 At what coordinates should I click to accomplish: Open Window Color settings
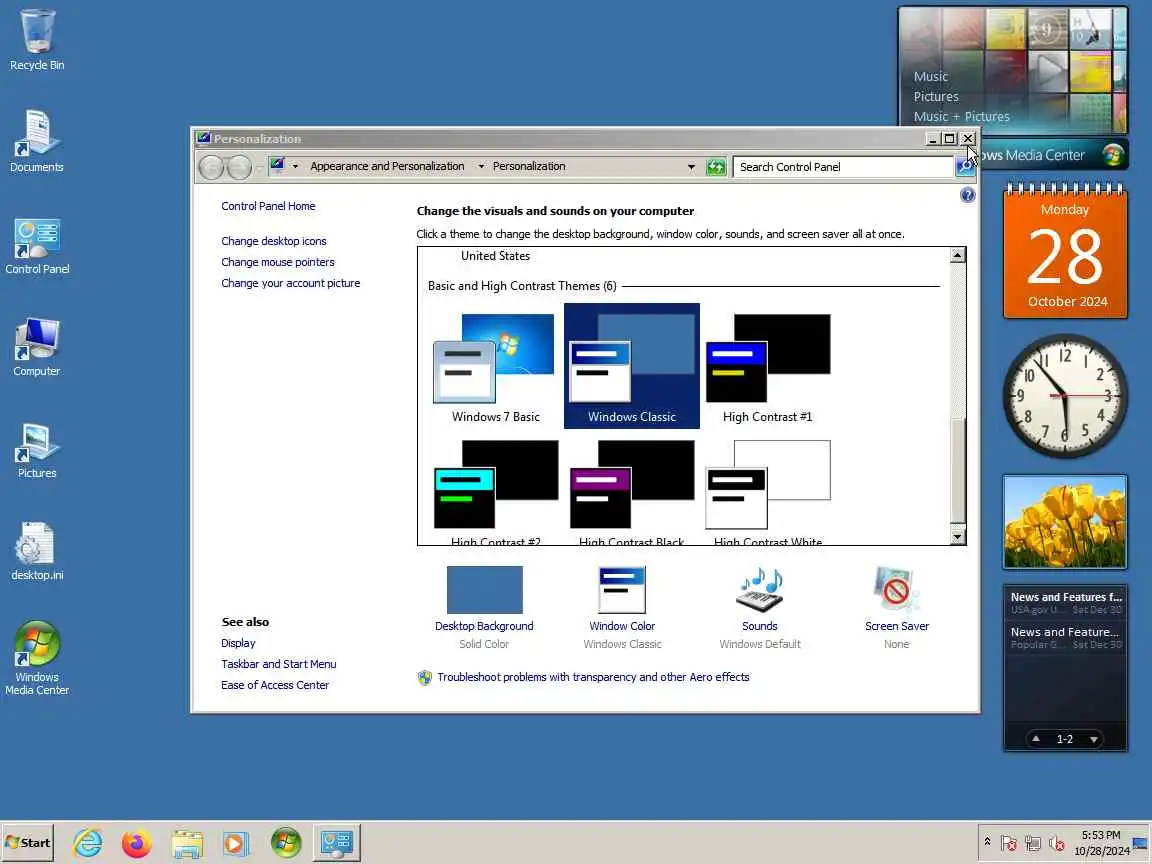(x=622, y=608)
